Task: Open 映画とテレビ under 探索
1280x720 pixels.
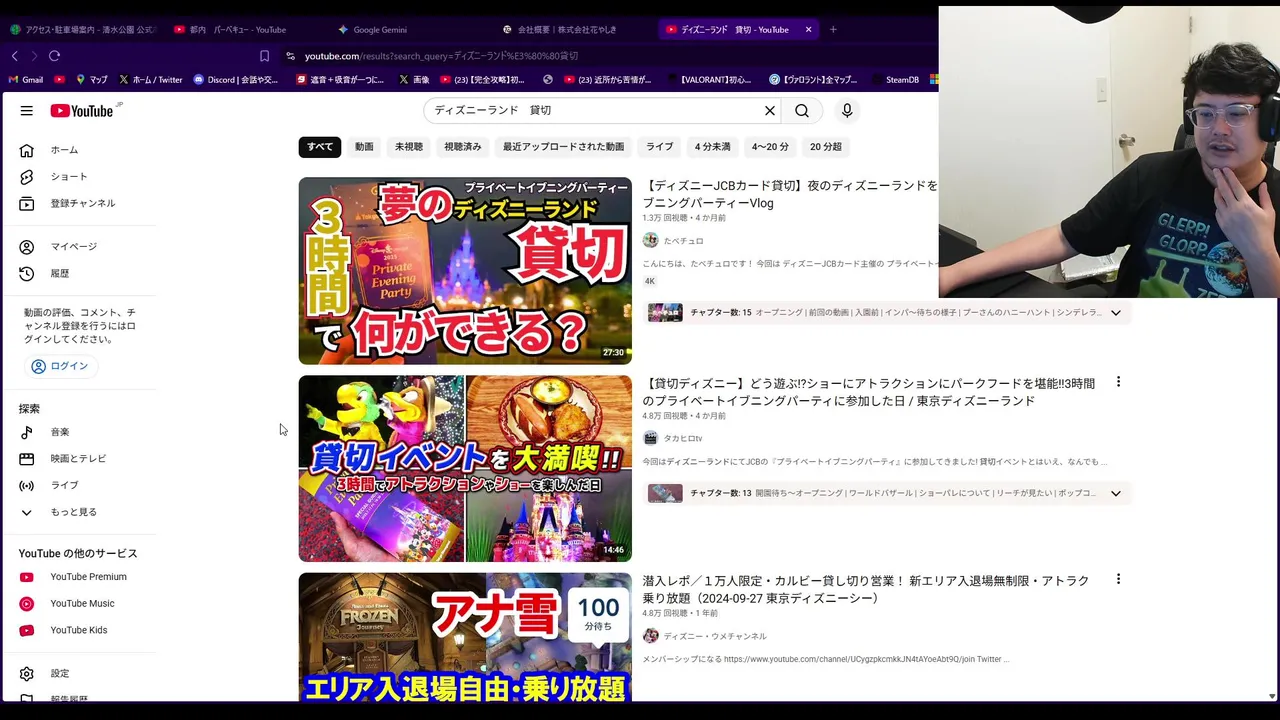Action: pos(80,459)
